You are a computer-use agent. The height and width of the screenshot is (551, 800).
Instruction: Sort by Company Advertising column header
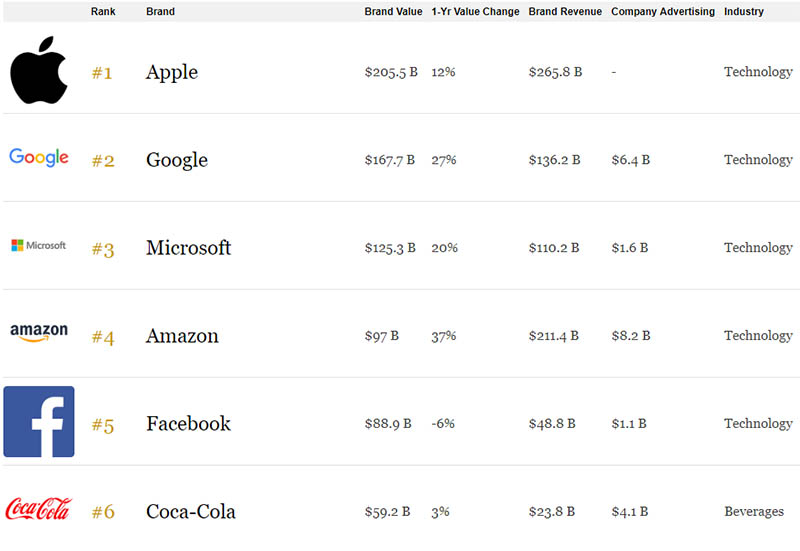[663, 12]
